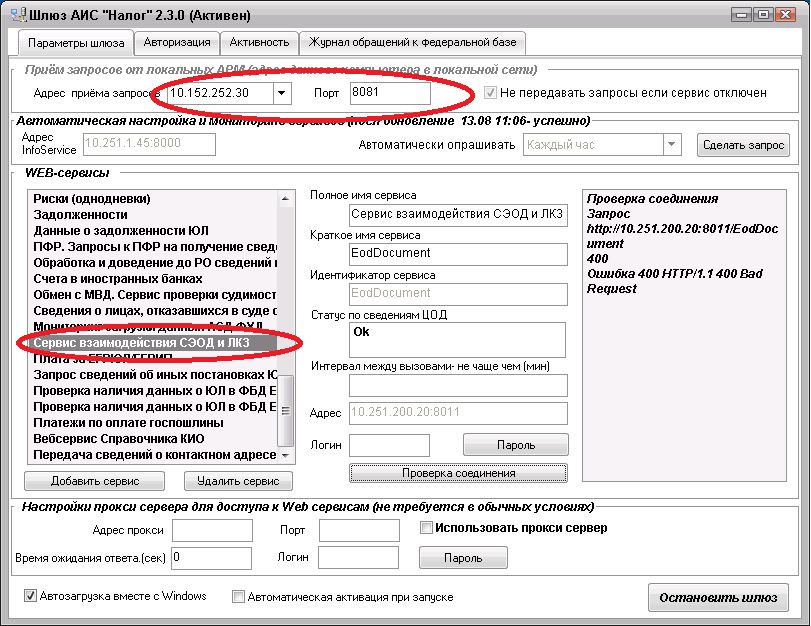Viewport: 811px width, 626px height.
Task: Enable Автоматическая активация при запуске checkbox
Action: click(238, 597)
